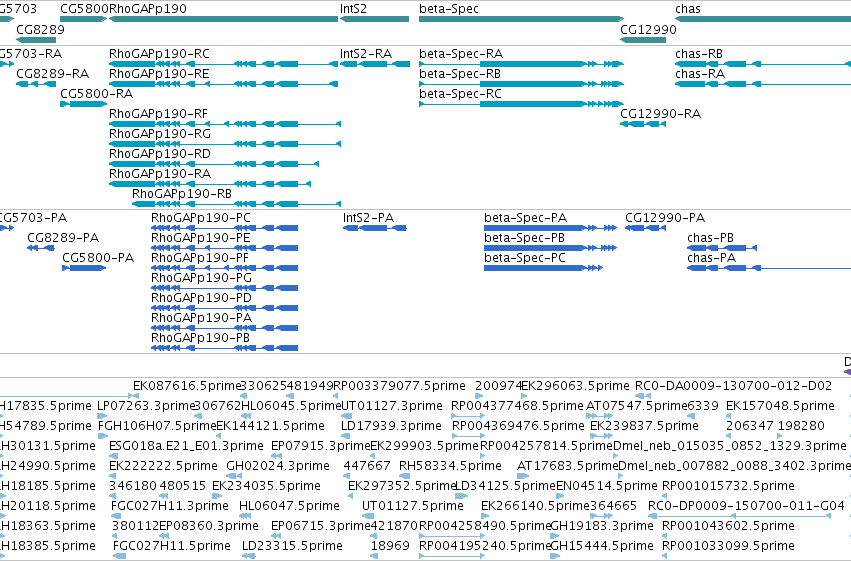Open protein RhoGAPp190-PD label
Image resolution: width=851 pixels, height=561 pixels.
[x=201, y=298]
